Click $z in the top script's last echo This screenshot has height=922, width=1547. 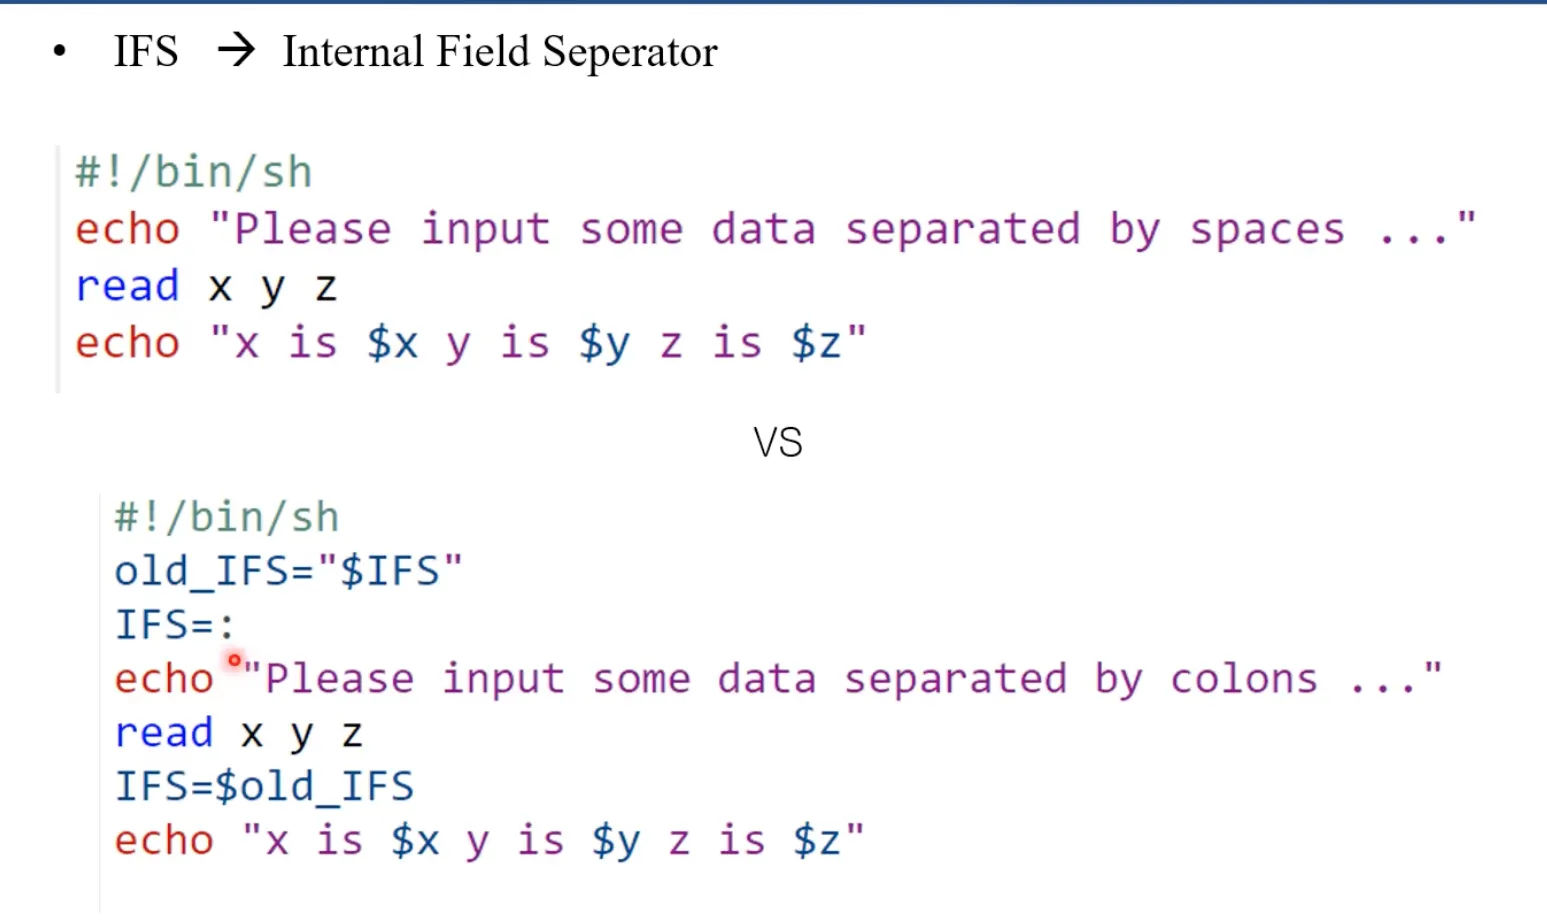[x=816, y=344]
